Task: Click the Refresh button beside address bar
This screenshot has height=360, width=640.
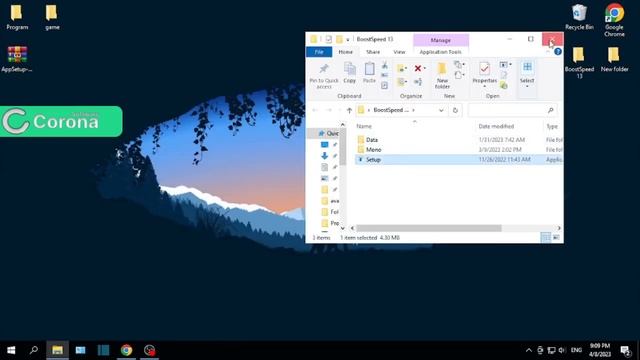Action: [455, 110]
